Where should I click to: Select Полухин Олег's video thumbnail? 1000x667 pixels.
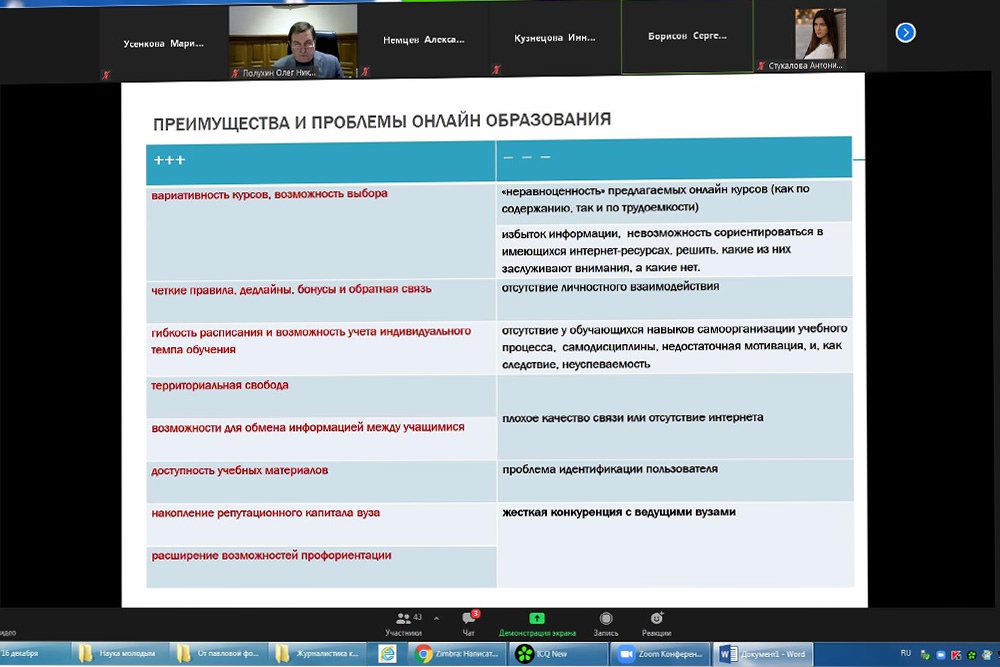click(x=293, y=40)
